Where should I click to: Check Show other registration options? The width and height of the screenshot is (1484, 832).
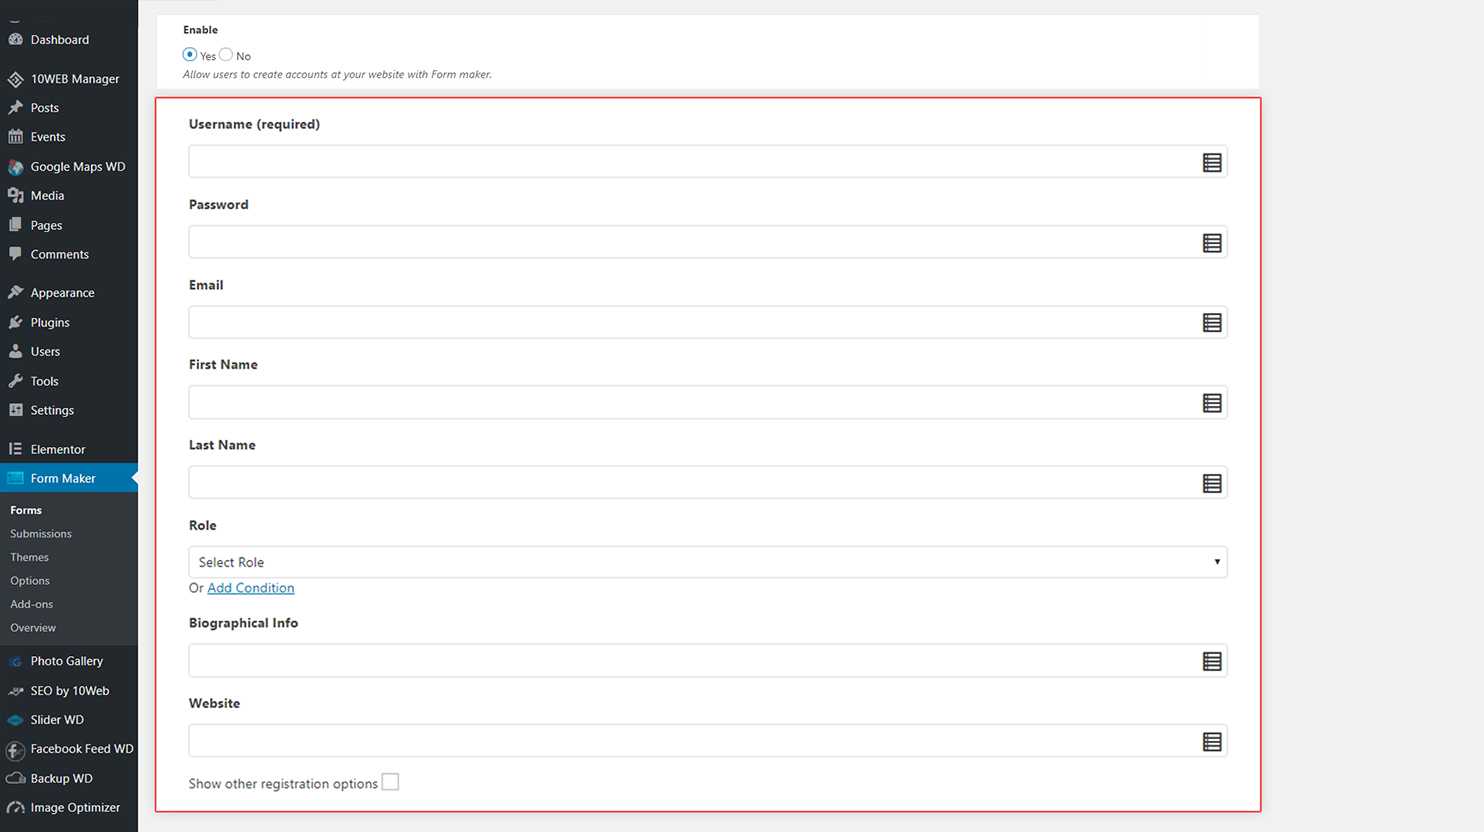pos(390,782)
